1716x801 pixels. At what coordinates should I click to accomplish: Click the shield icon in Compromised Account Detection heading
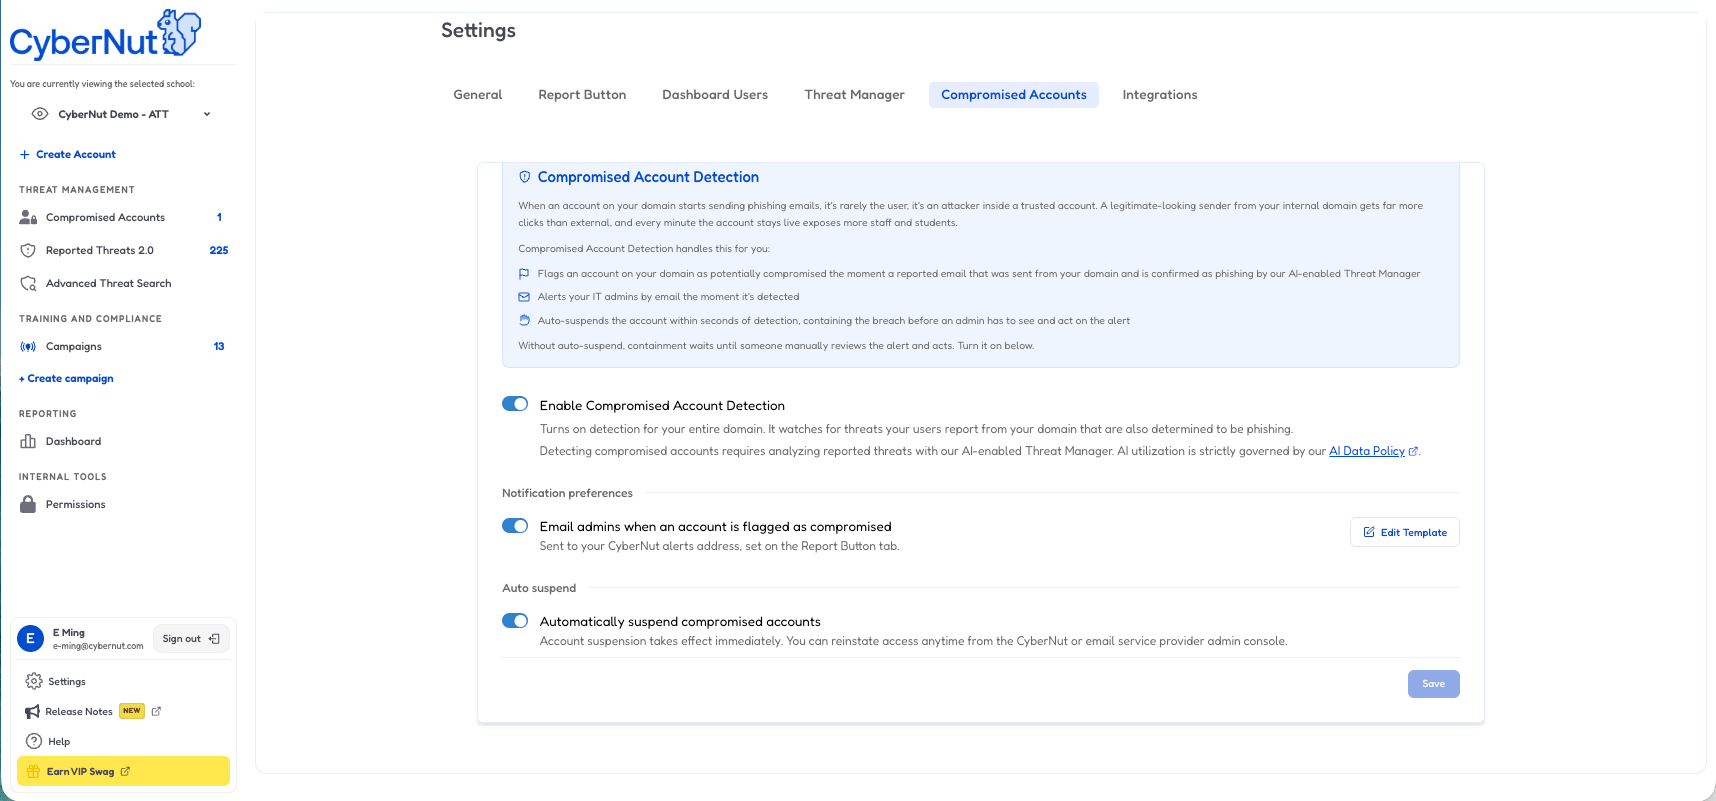pyautogui.click(x=524, y=177)
